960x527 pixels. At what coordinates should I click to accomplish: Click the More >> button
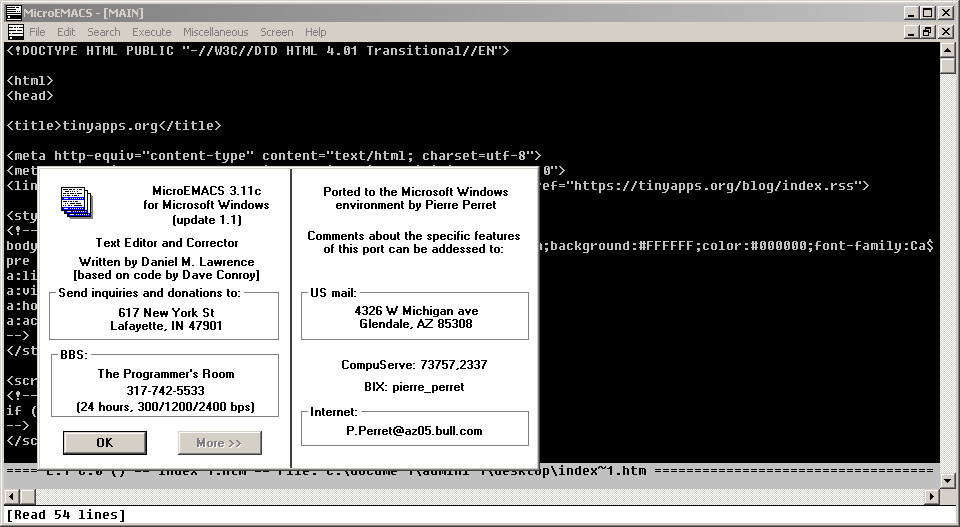click(220, 443)
